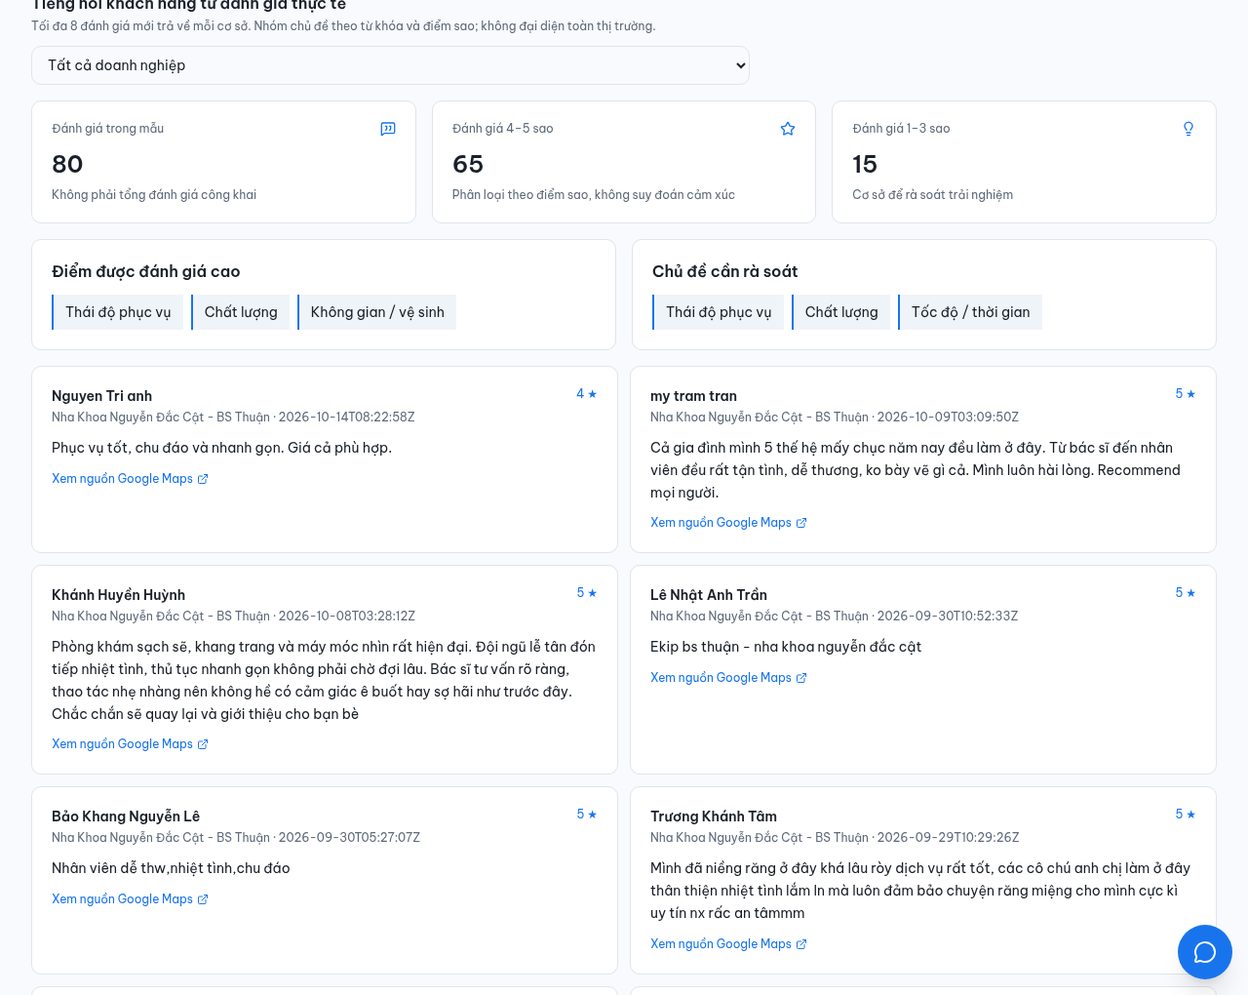Select Chất lượng under Chủ đề cần rà soát
The width and height of the screenshot is (1248, 995).
point(841,312)
